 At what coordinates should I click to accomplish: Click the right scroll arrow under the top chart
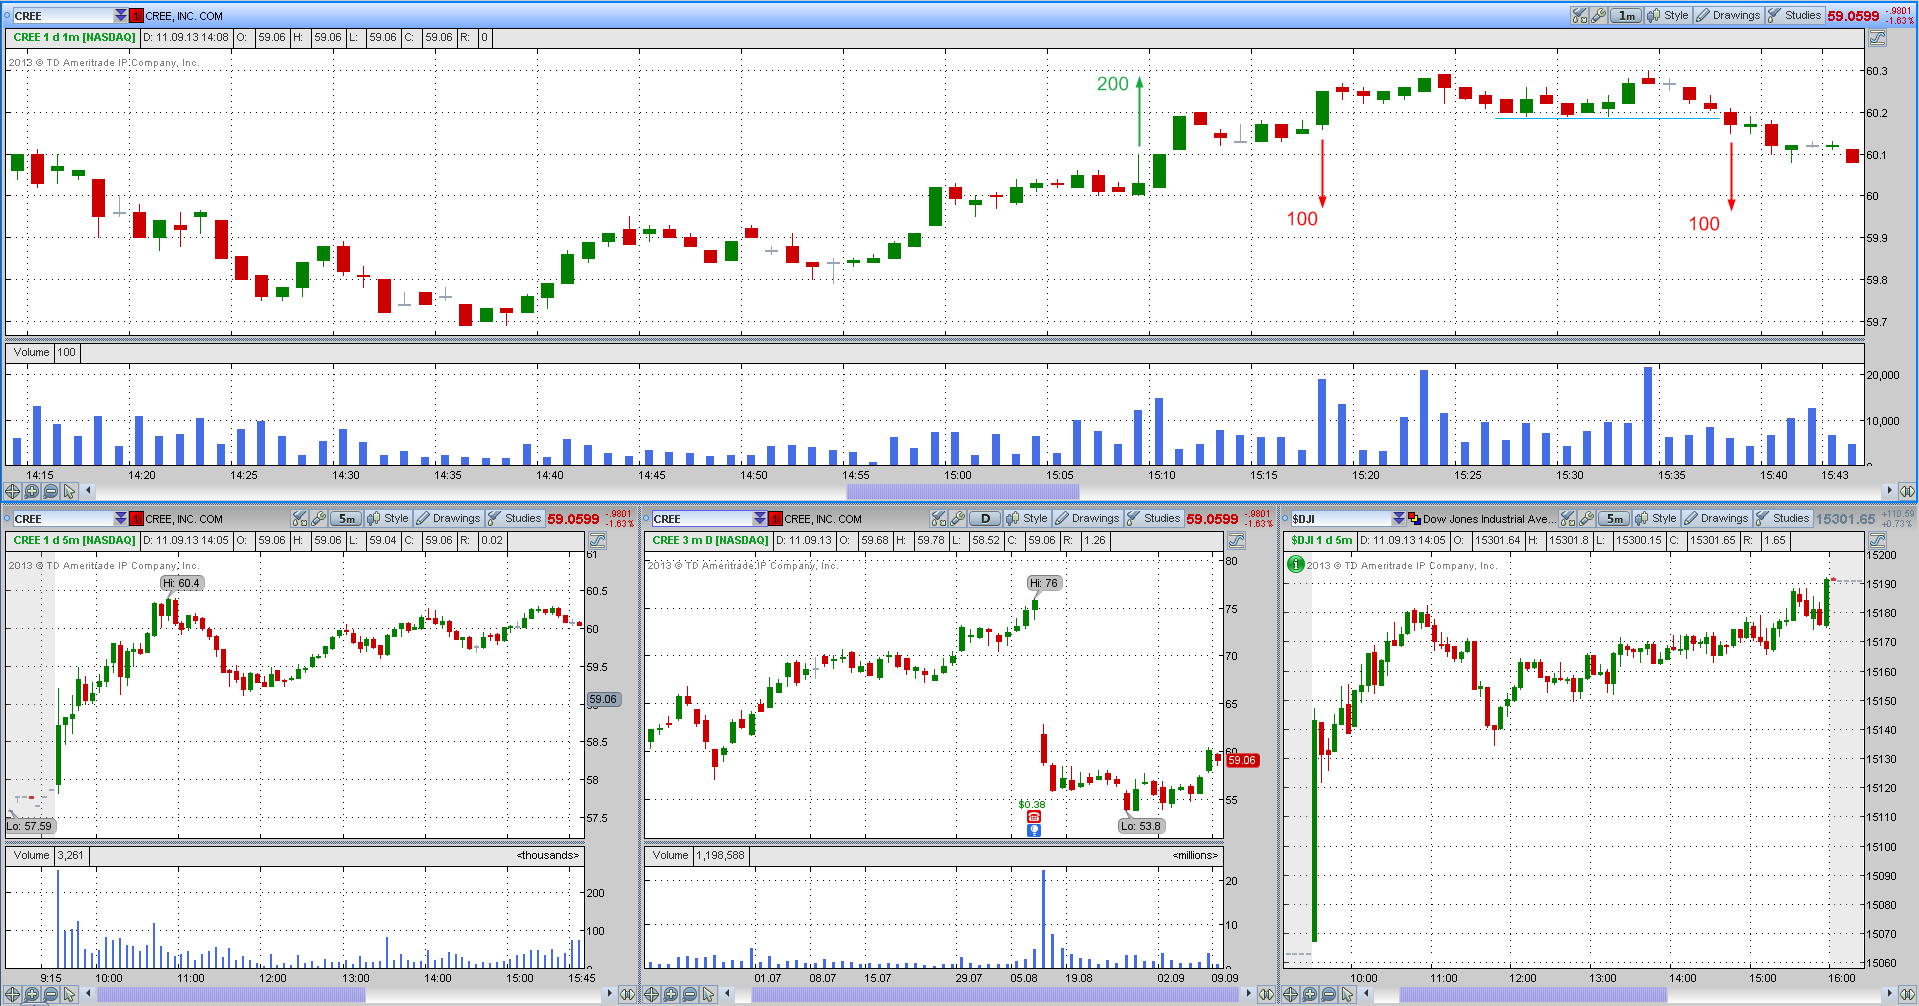tap(1889, 491)
